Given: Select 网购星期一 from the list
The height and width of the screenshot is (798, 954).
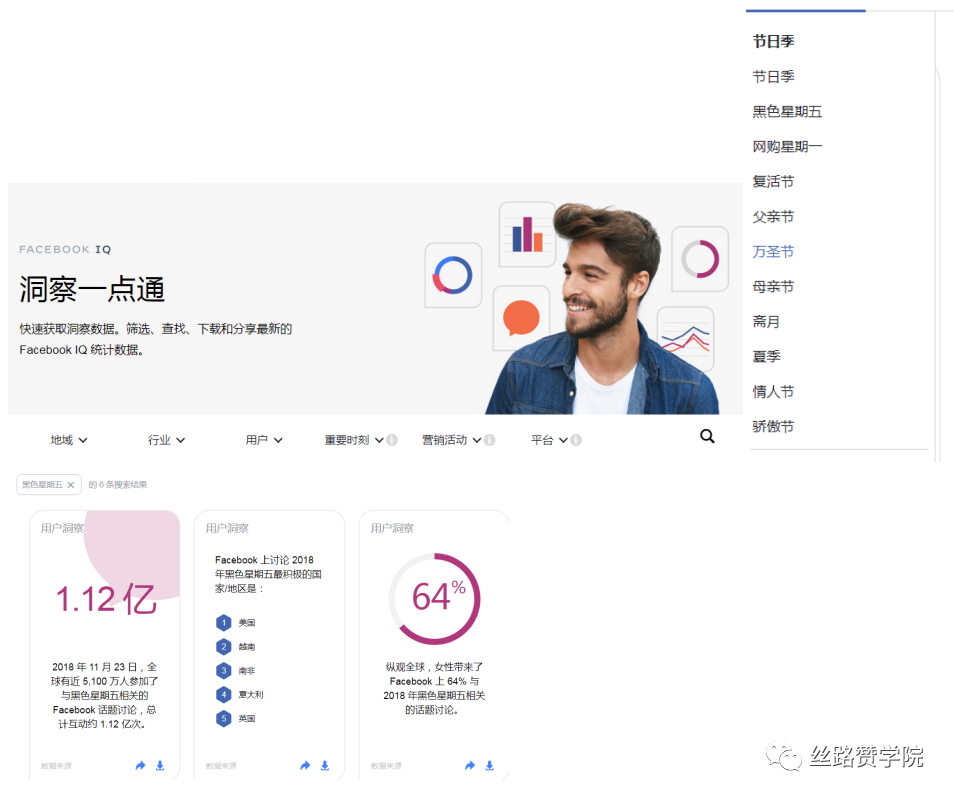Looking at the screenshot, I should [787, 147].
